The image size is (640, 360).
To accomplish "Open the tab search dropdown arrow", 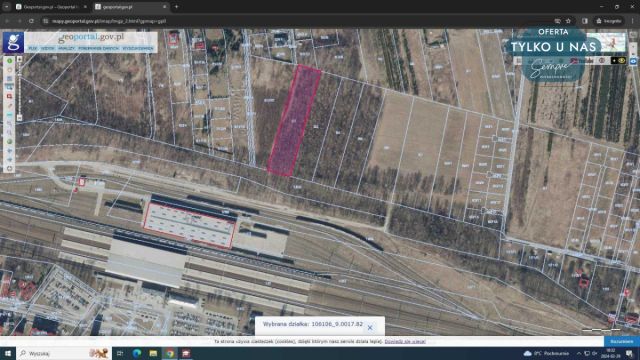I will (x=6, y=7).
